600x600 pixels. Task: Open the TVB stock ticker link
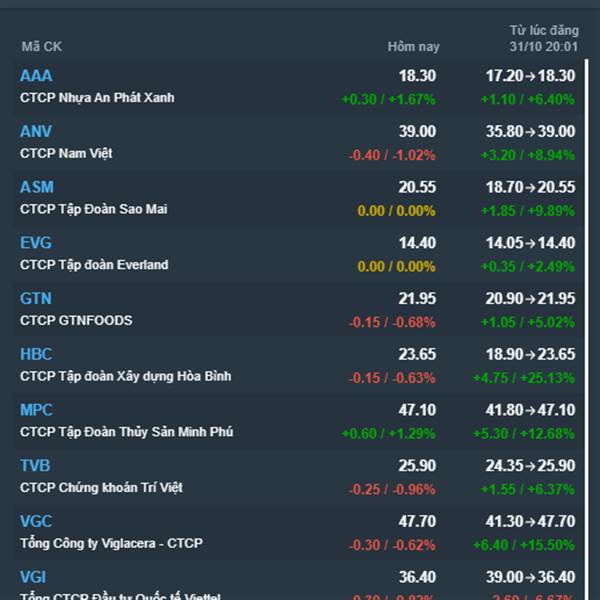click(x=35, y=465)
